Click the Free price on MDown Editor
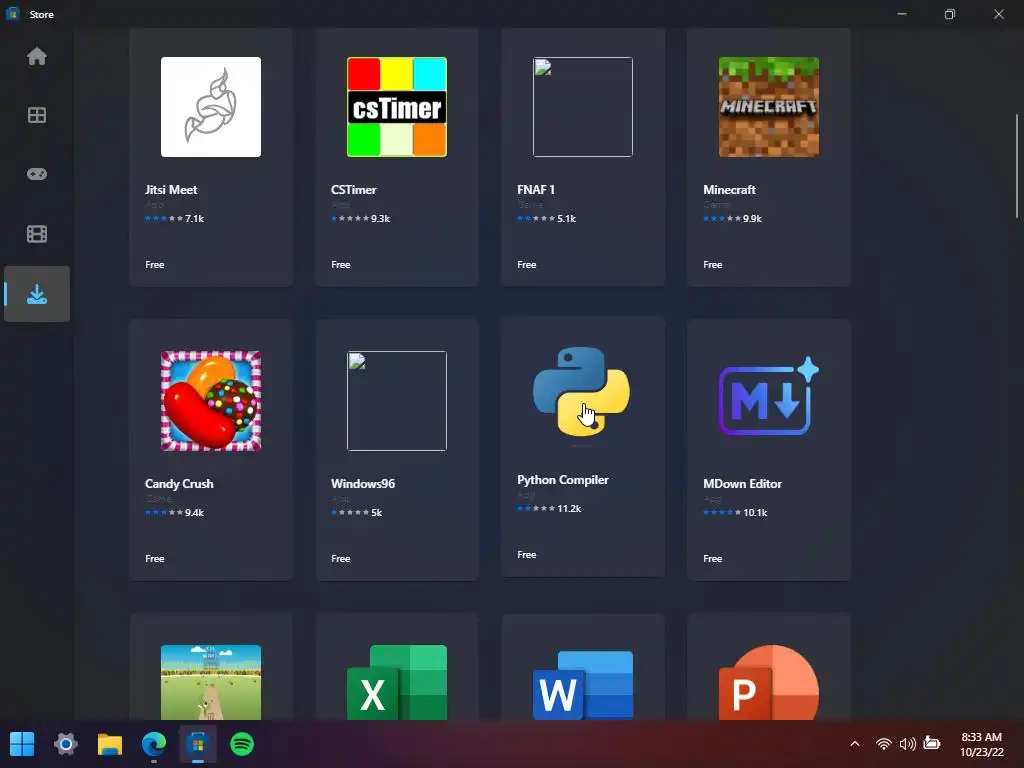 pos(713,558)
